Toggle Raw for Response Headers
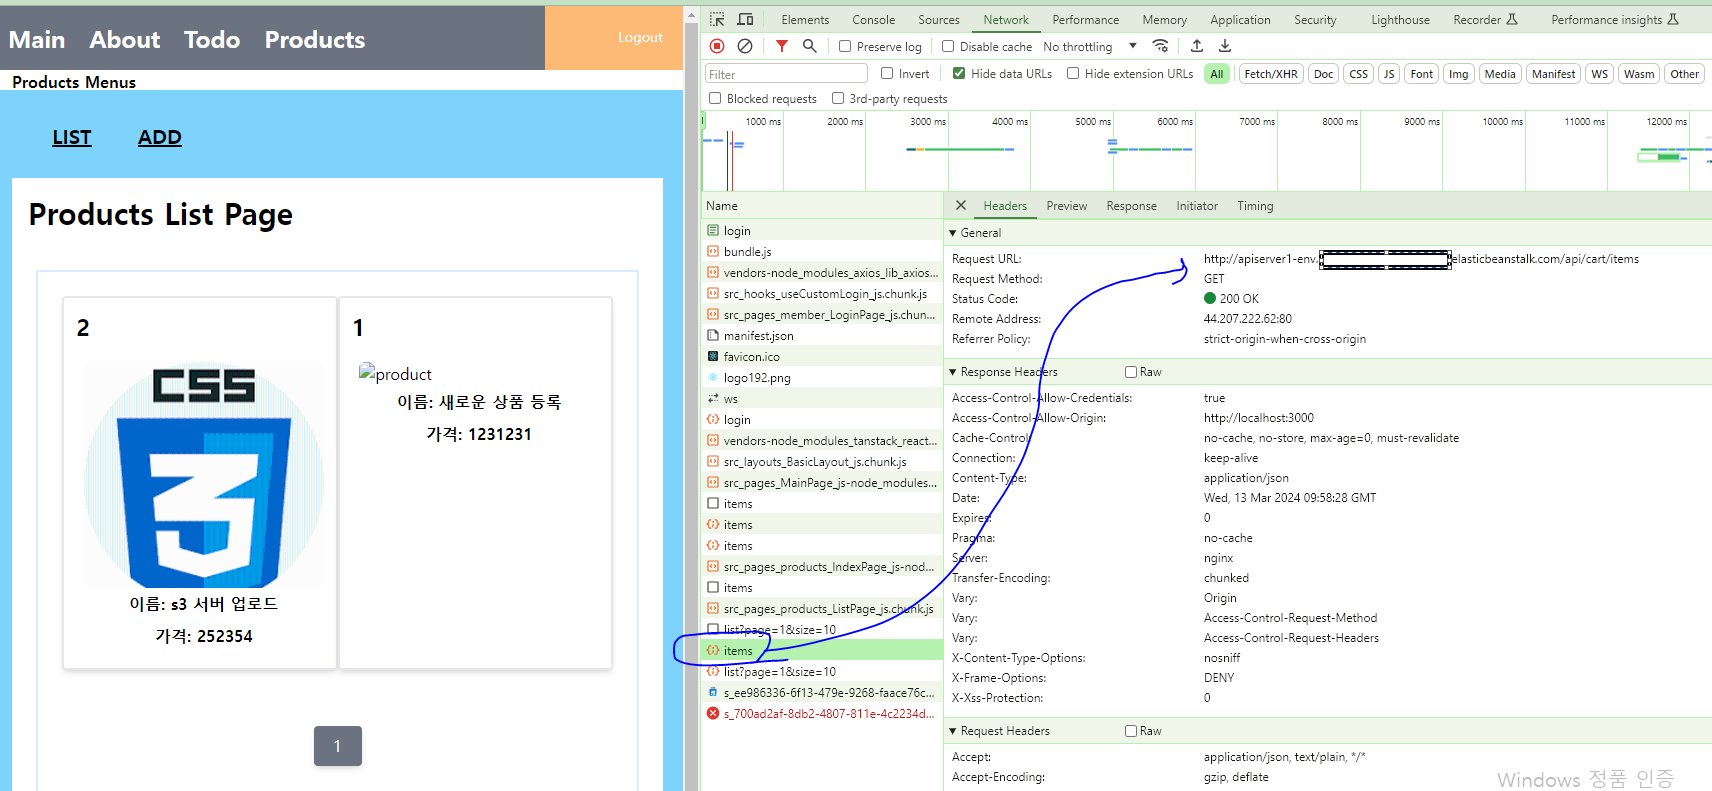The width and height of the screenshot is (1712, 791). (1131, 372)
